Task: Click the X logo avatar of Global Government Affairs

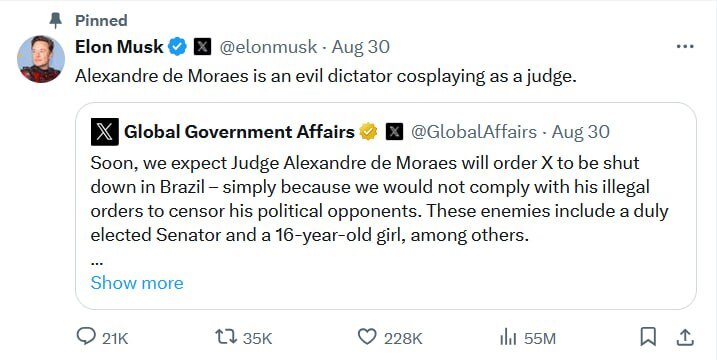Action: click(105, 132)
